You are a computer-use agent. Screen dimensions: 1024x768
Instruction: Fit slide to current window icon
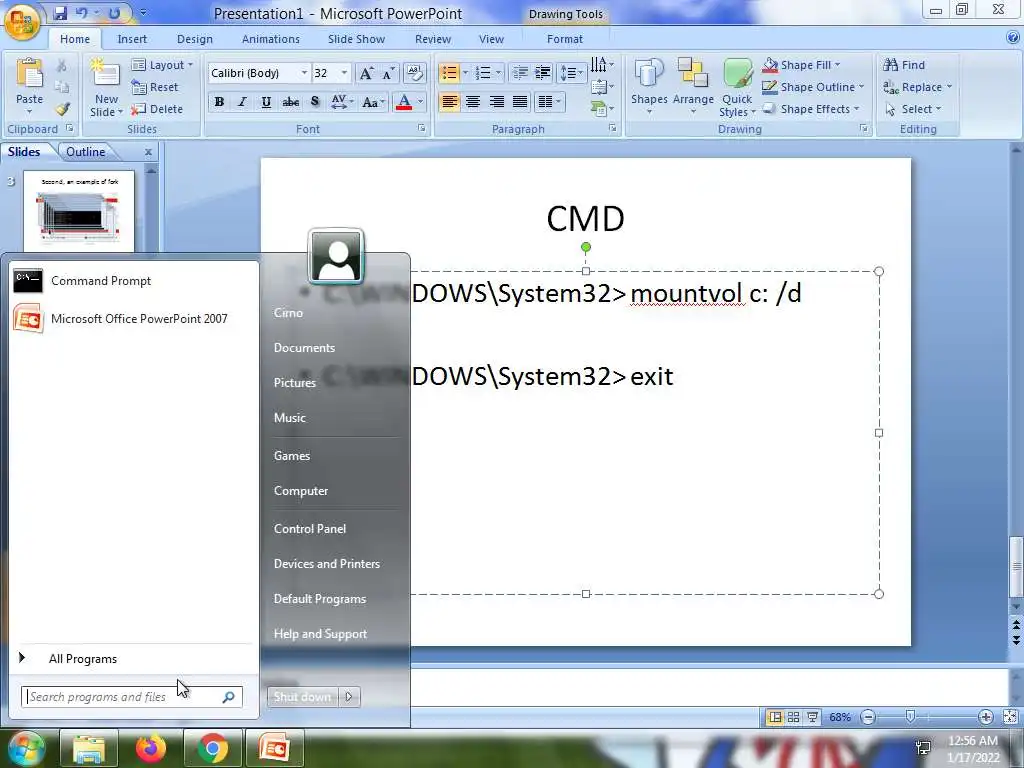1010,717
